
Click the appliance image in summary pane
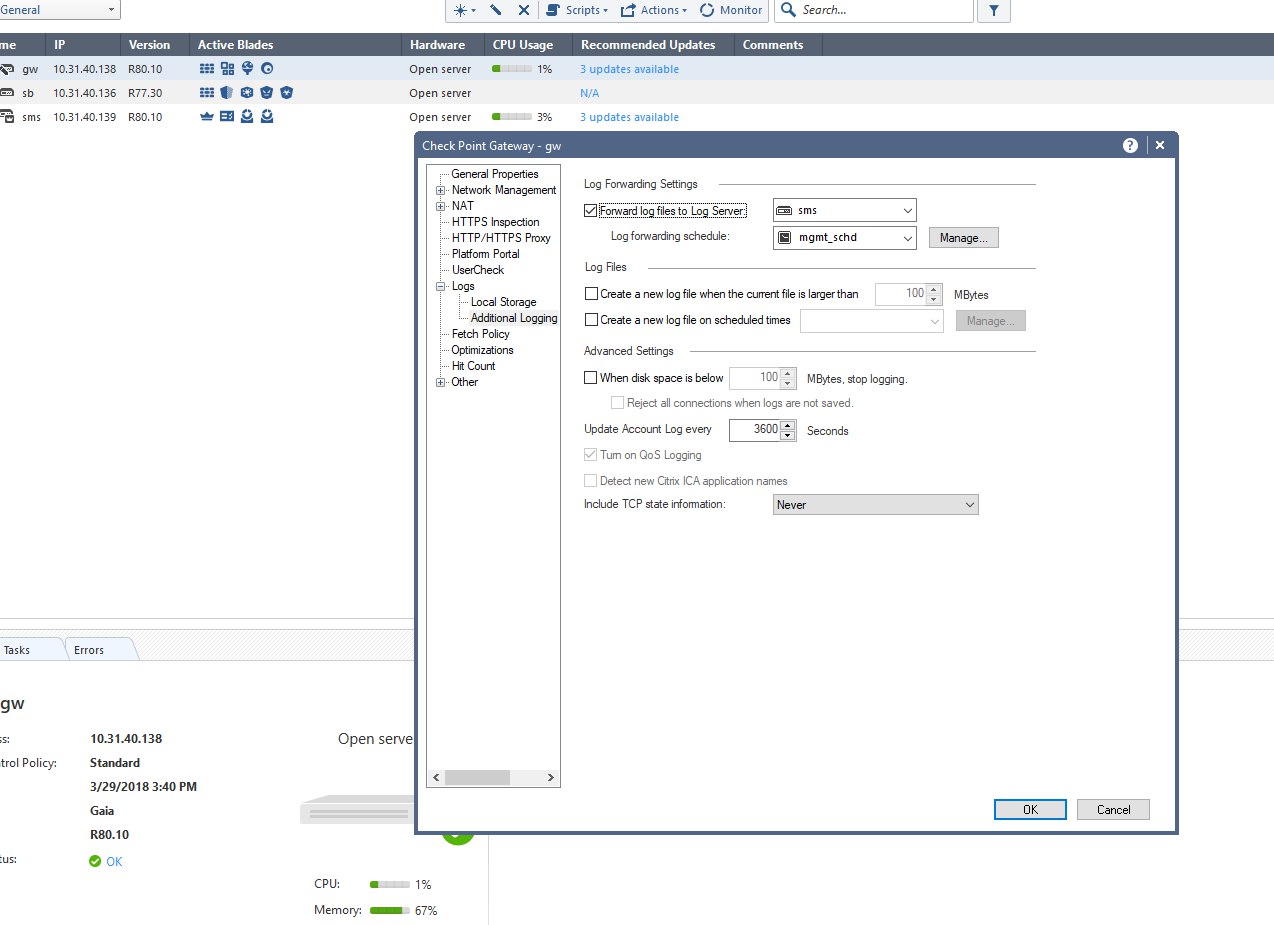tap(358, 811)
